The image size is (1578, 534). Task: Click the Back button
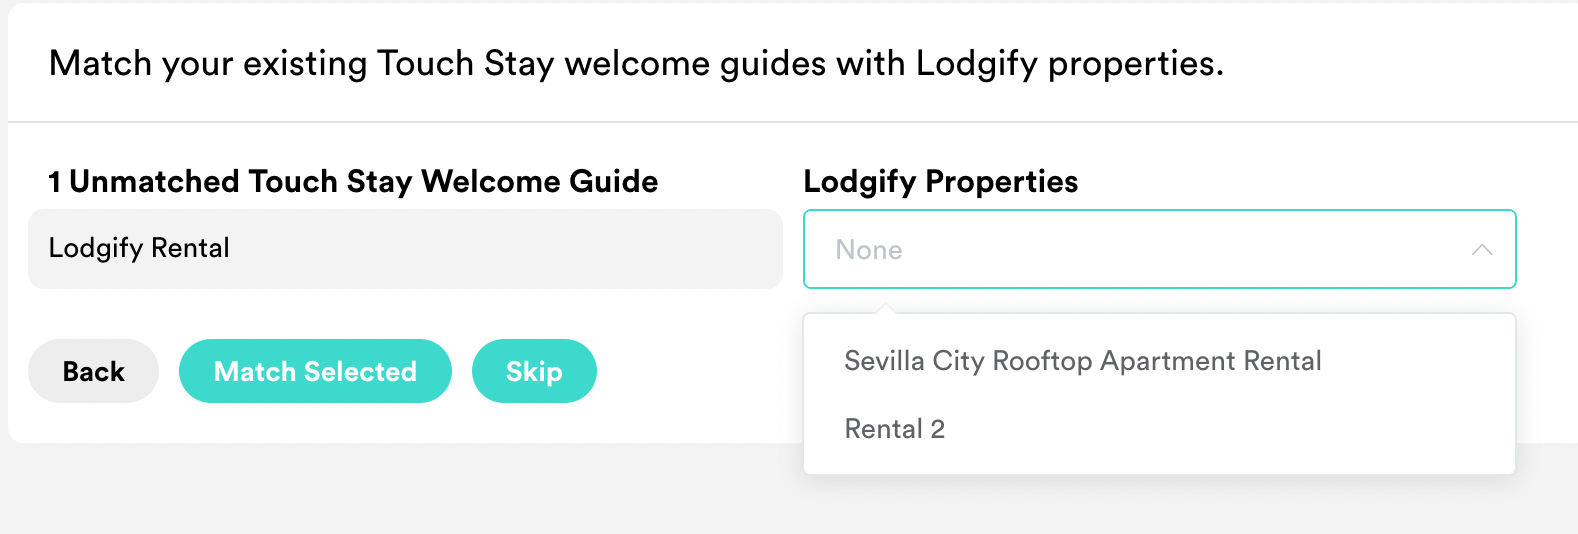pos(93,371)
